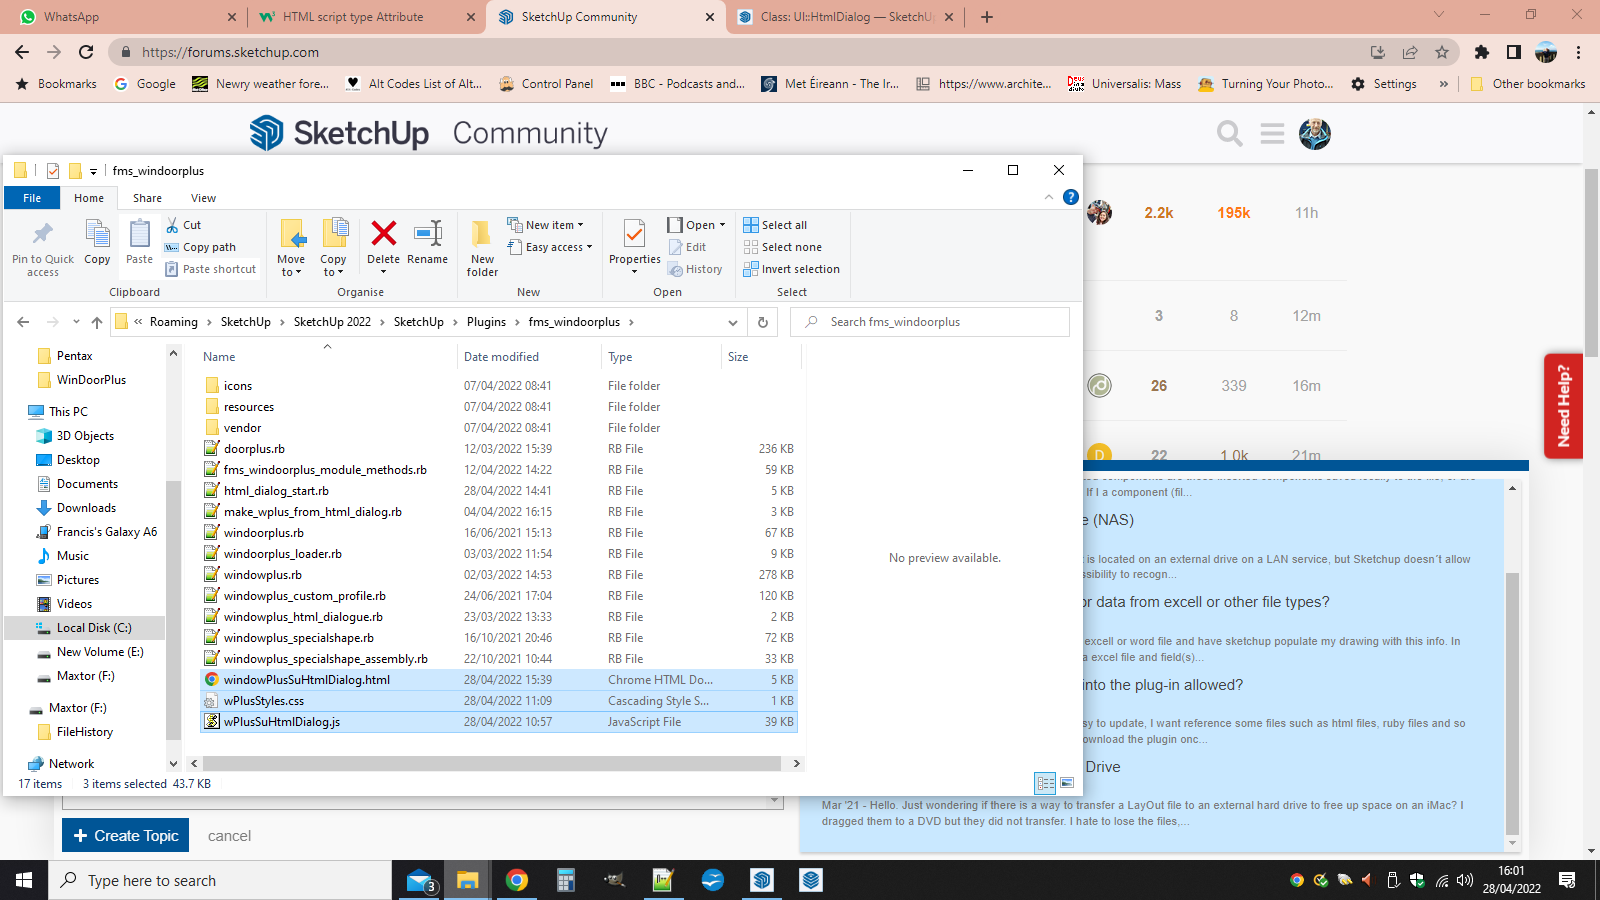Refresh the Explorer folder view

[763, 322]
